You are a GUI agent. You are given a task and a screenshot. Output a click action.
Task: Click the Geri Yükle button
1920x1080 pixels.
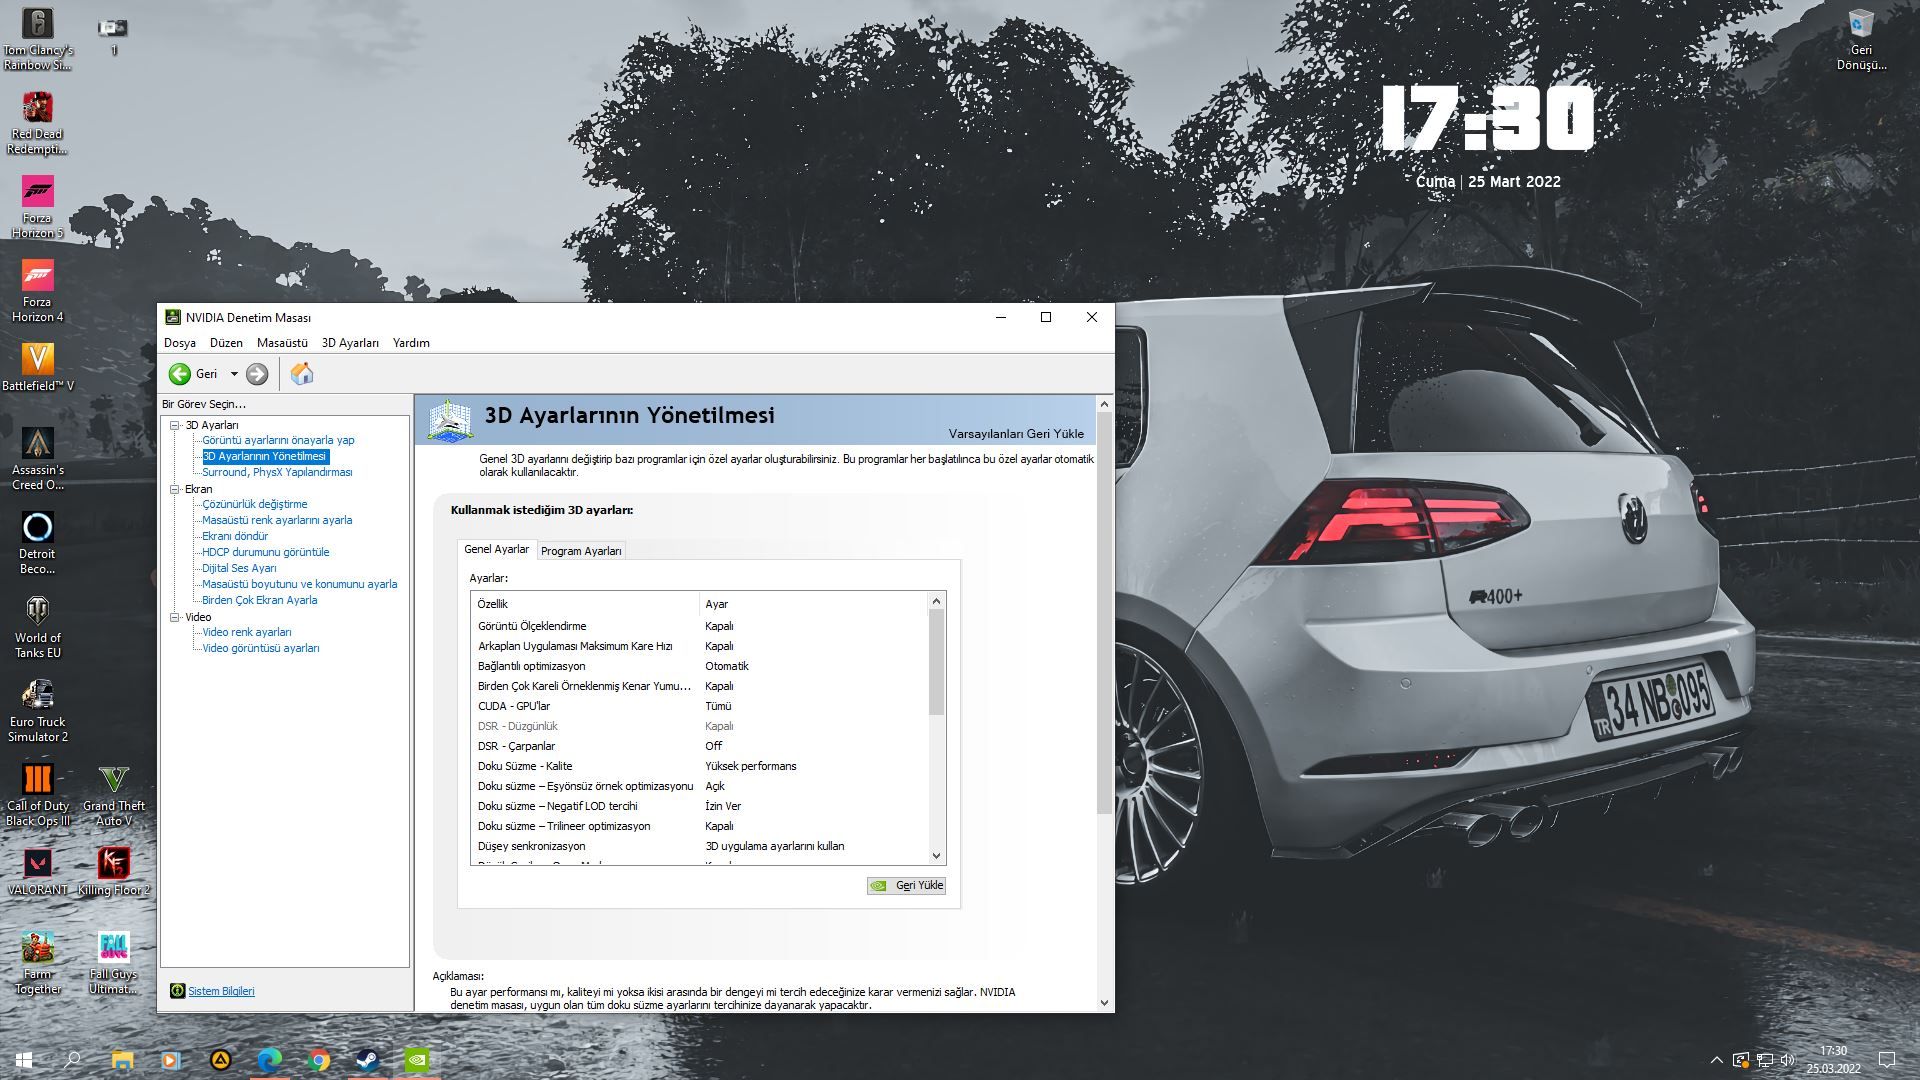point(906,886)
